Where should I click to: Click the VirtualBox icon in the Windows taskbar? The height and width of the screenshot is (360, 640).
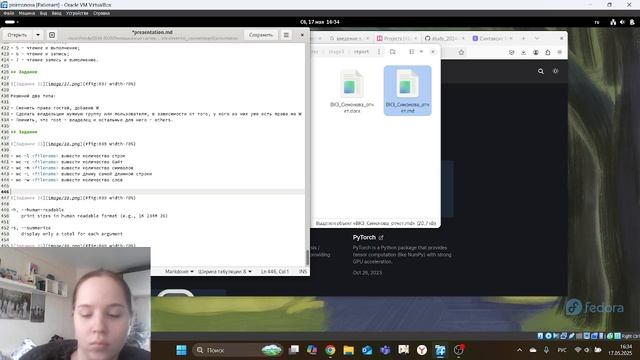(x=440, y=350)
